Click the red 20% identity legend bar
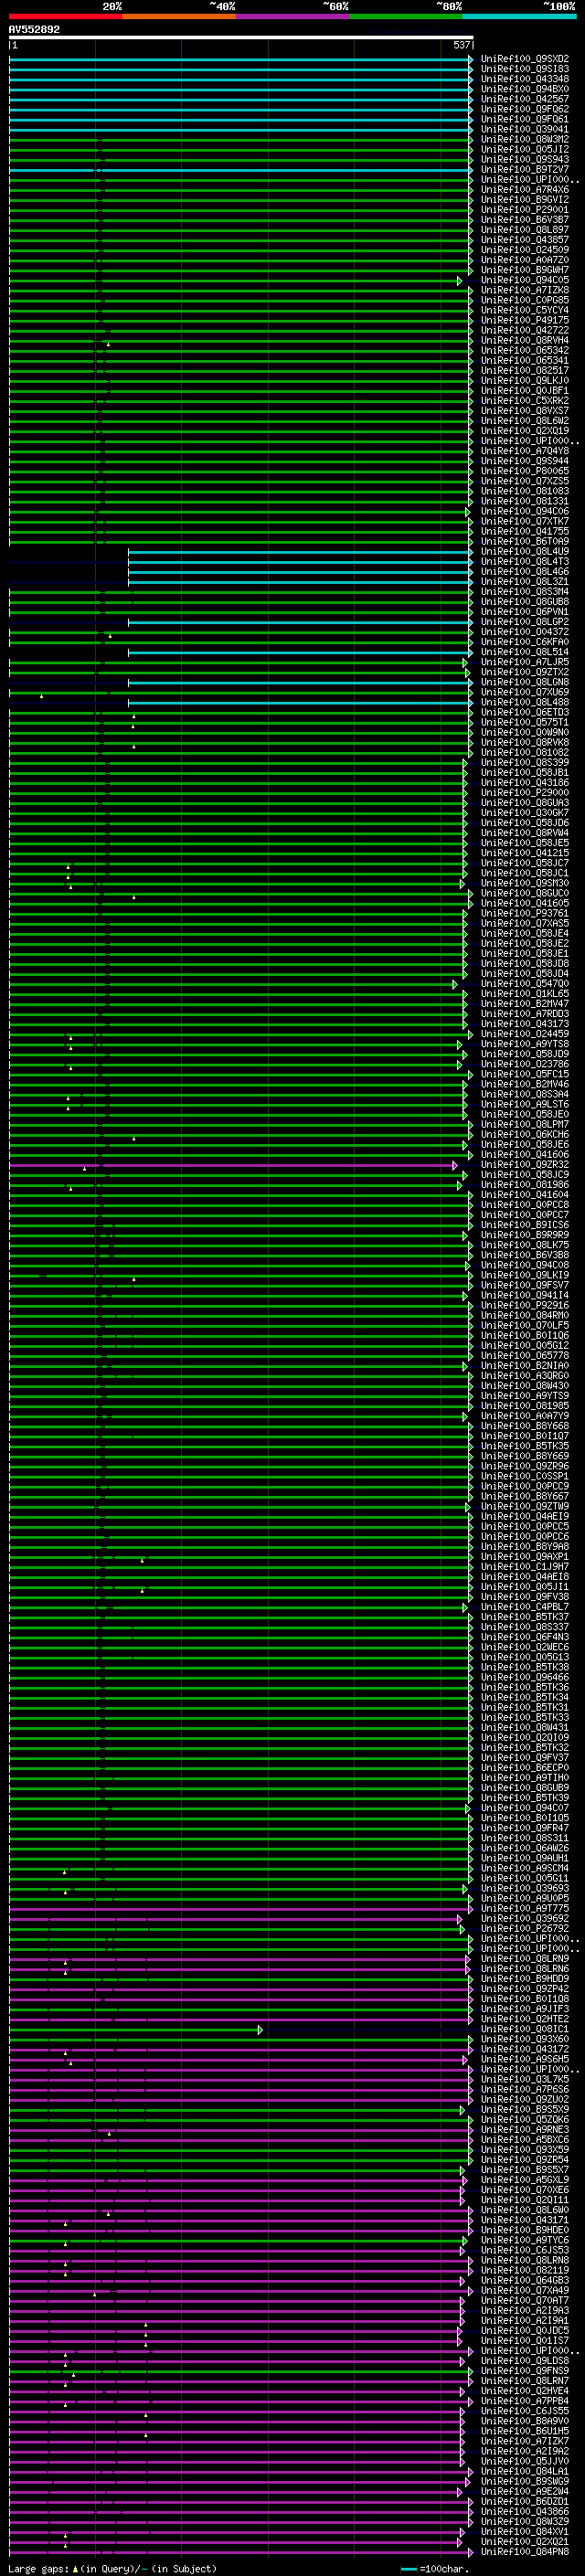 click(65, 16)
